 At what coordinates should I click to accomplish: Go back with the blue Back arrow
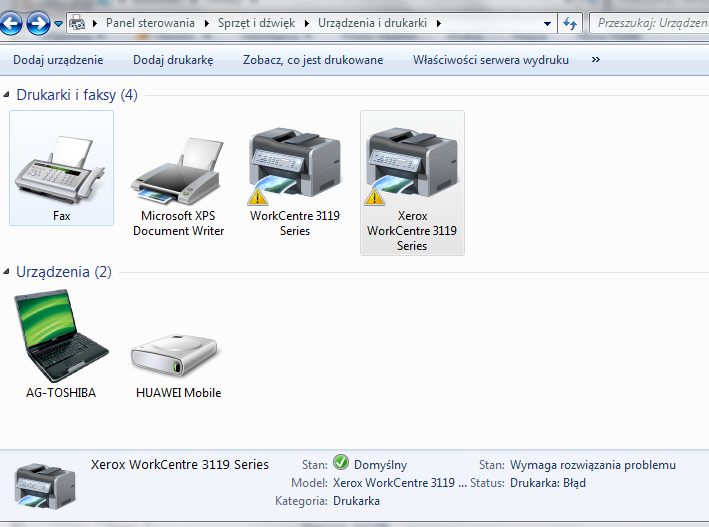(10, 24)
